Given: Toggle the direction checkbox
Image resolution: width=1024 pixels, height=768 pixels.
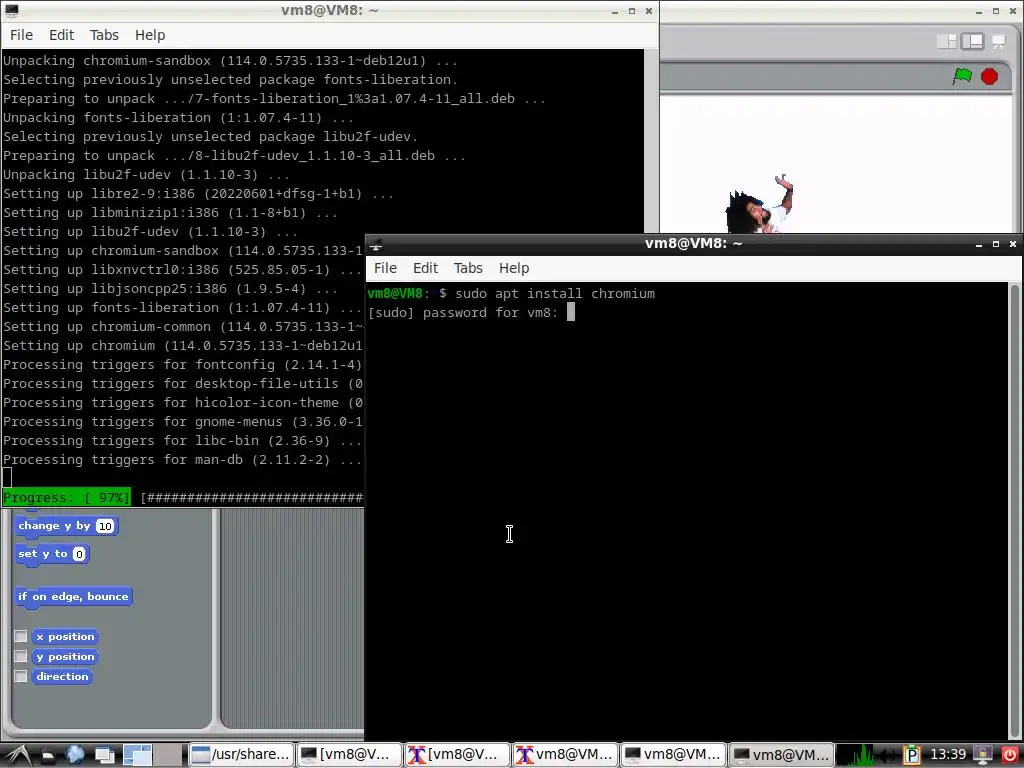Looking at the screenshot, I should click(21, 676).
